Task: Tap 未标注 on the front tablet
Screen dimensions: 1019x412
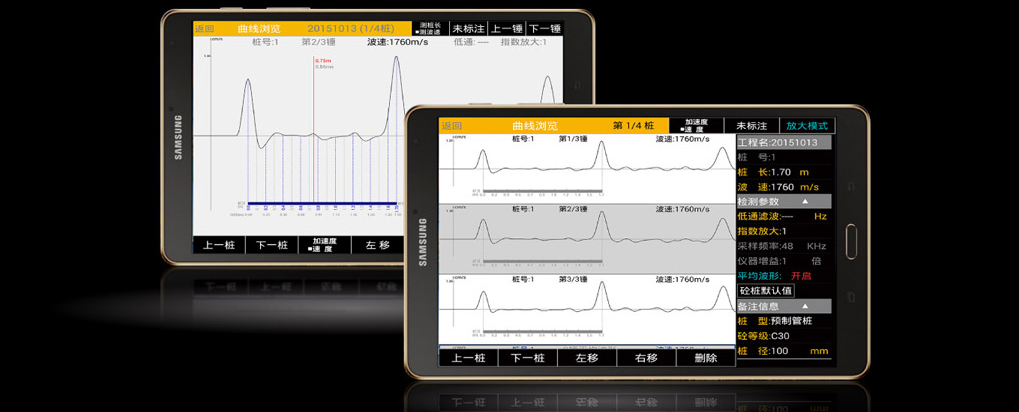Action: tap(752, 125)
